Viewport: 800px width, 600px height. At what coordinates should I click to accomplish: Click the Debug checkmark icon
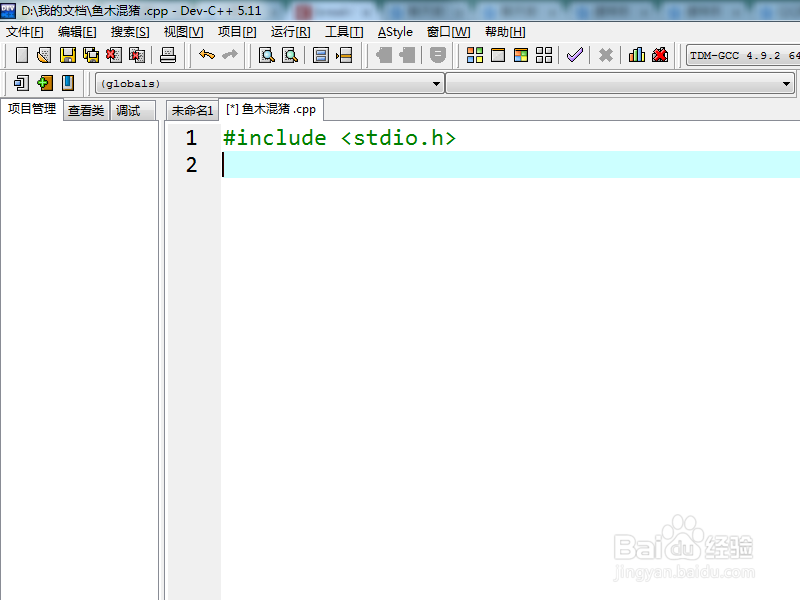coord(574,55)
